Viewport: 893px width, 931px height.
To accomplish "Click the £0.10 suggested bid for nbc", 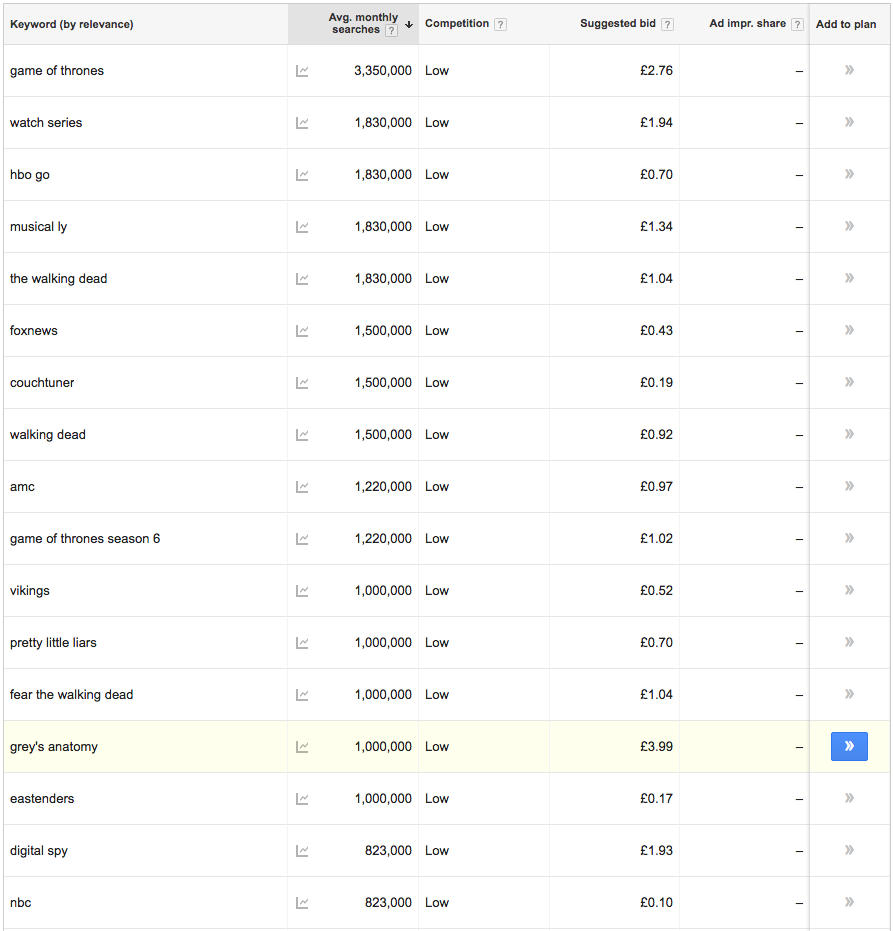I will [x=656, y=903].
